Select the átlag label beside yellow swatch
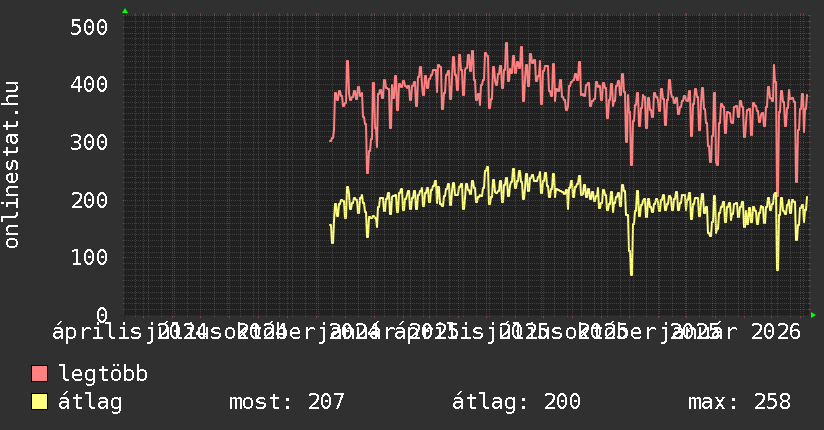Screen dimensions: 824x430 coord(90,403)
